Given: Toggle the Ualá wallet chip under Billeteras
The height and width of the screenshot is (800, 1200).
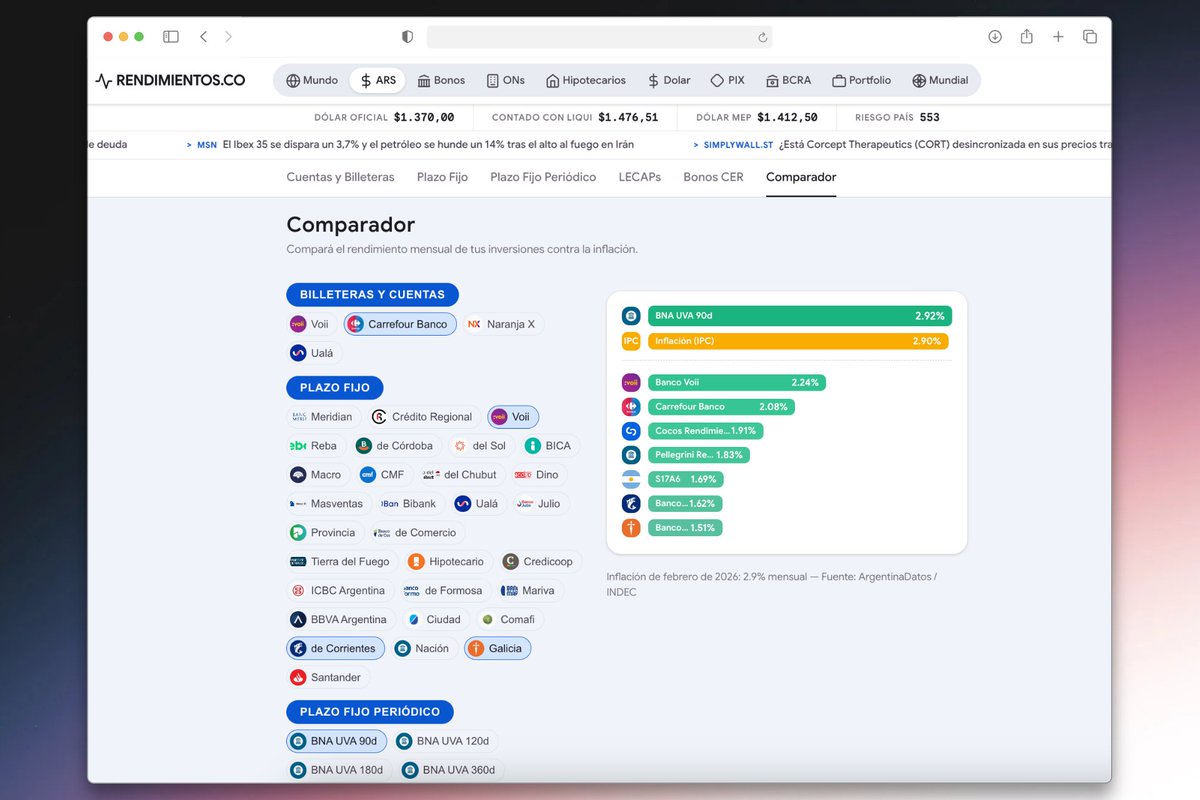Looking at the screenshot, I should (313, 353).
